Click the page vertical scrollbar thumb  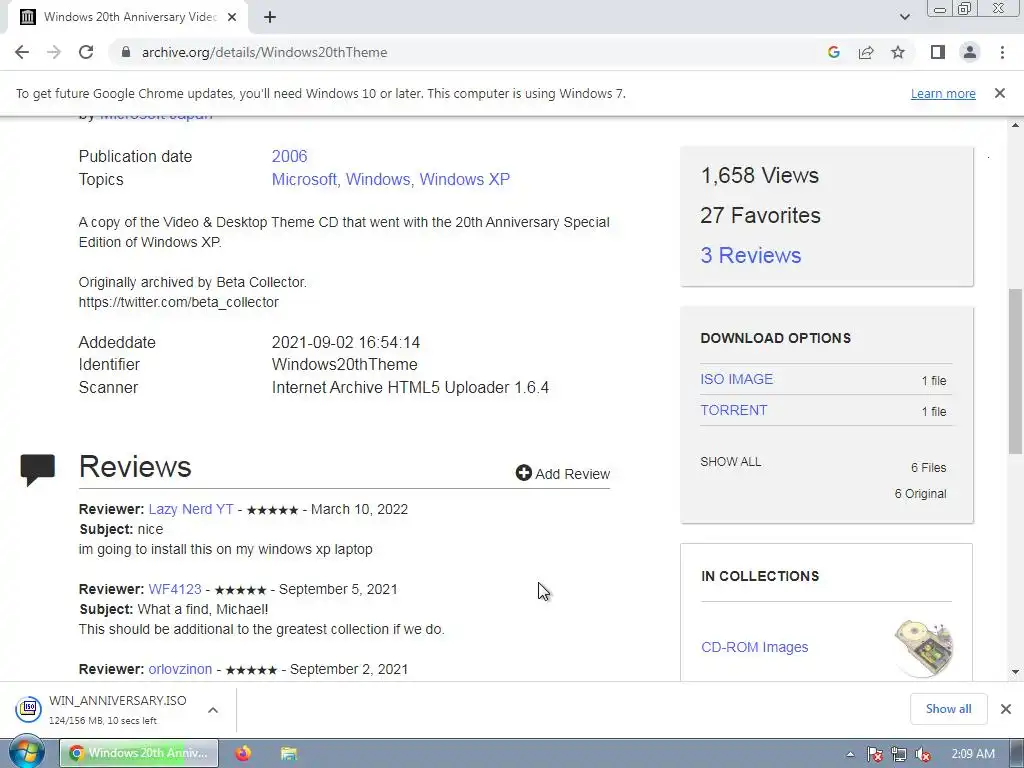[1016, 371]
